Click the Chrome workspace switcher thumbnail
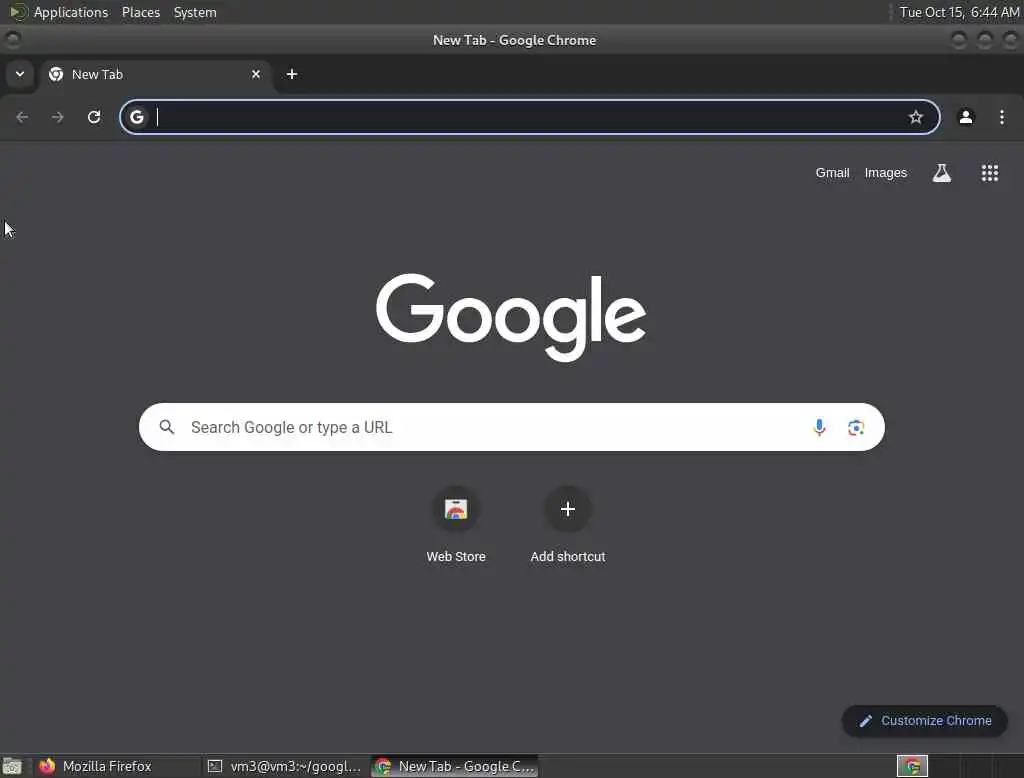The width and height of the screenshot is (1024, 778). click(912, 766)
